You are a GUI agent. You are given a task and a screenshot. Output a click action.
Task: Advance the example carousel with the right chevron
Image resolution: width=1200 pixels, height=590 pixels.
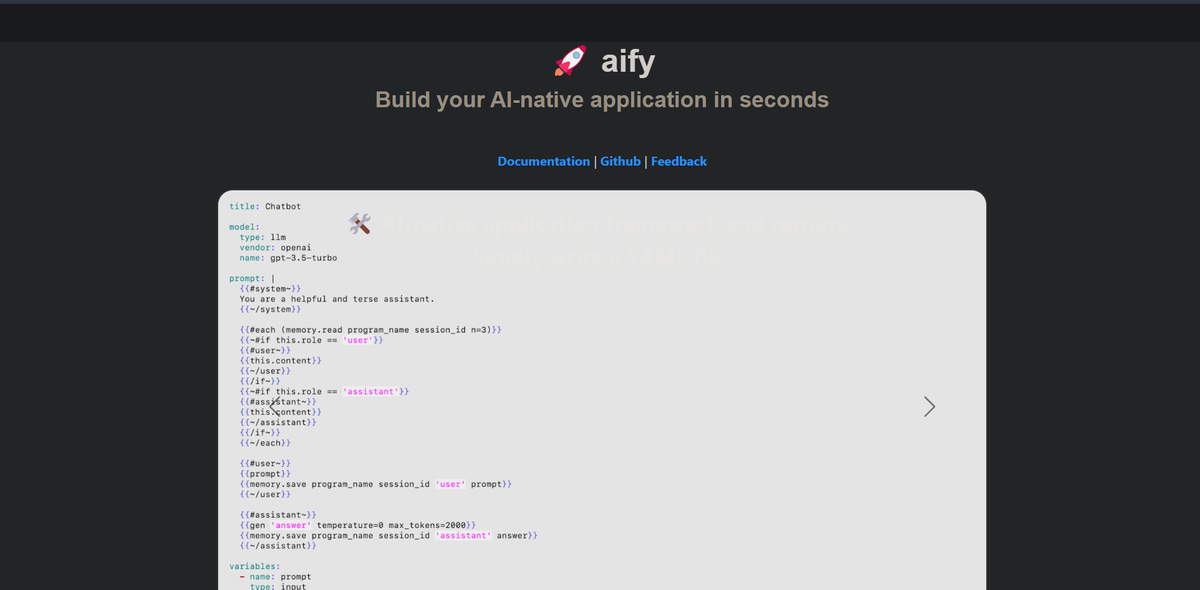(x=929, y=406)
